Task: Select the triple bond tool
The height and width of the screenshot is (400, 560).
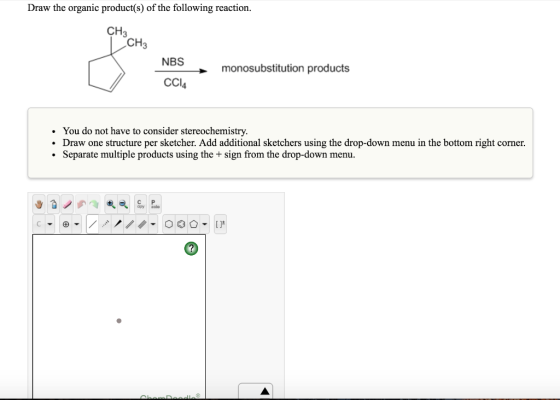Action: (142, 224)
